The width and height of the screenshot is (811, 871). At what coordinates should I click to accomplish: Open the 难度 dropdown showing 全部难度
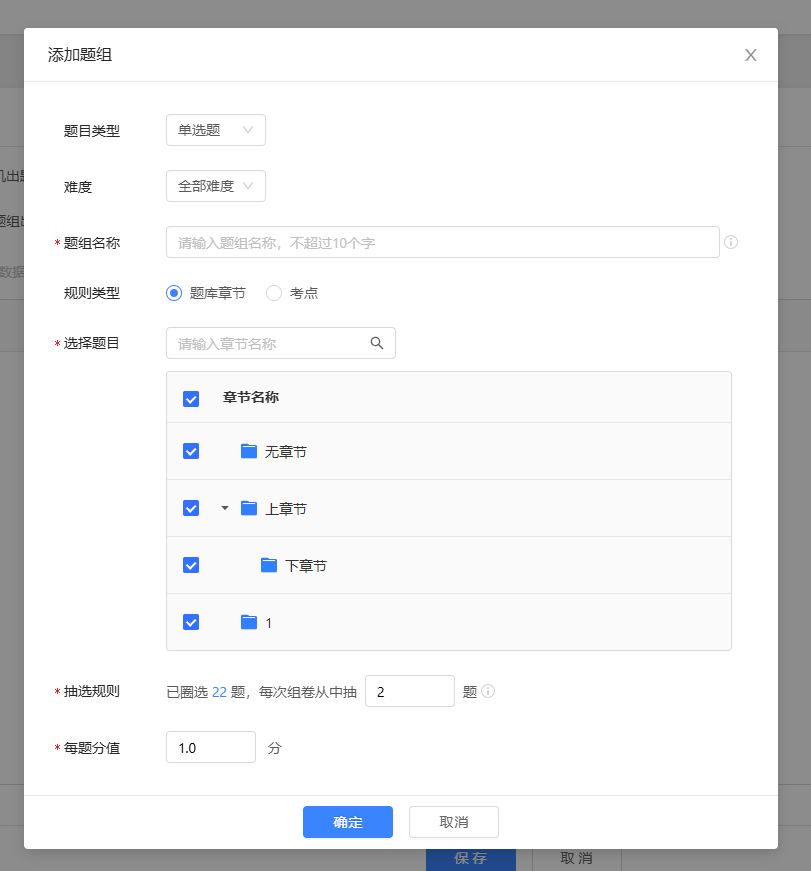(x=216, y=186)
